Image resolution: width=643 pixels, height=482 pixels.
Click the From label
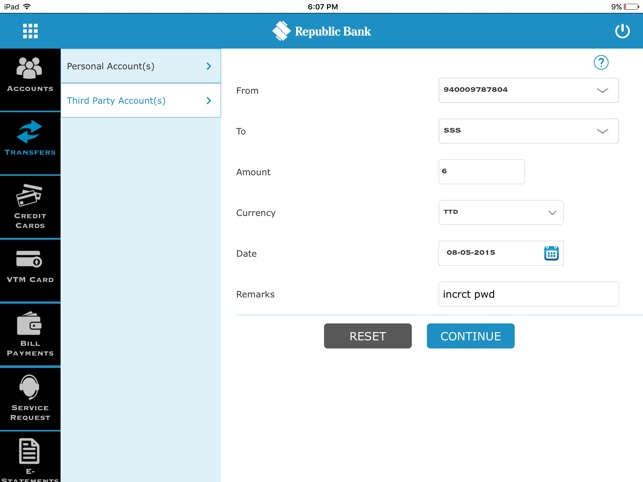point(247,91)
